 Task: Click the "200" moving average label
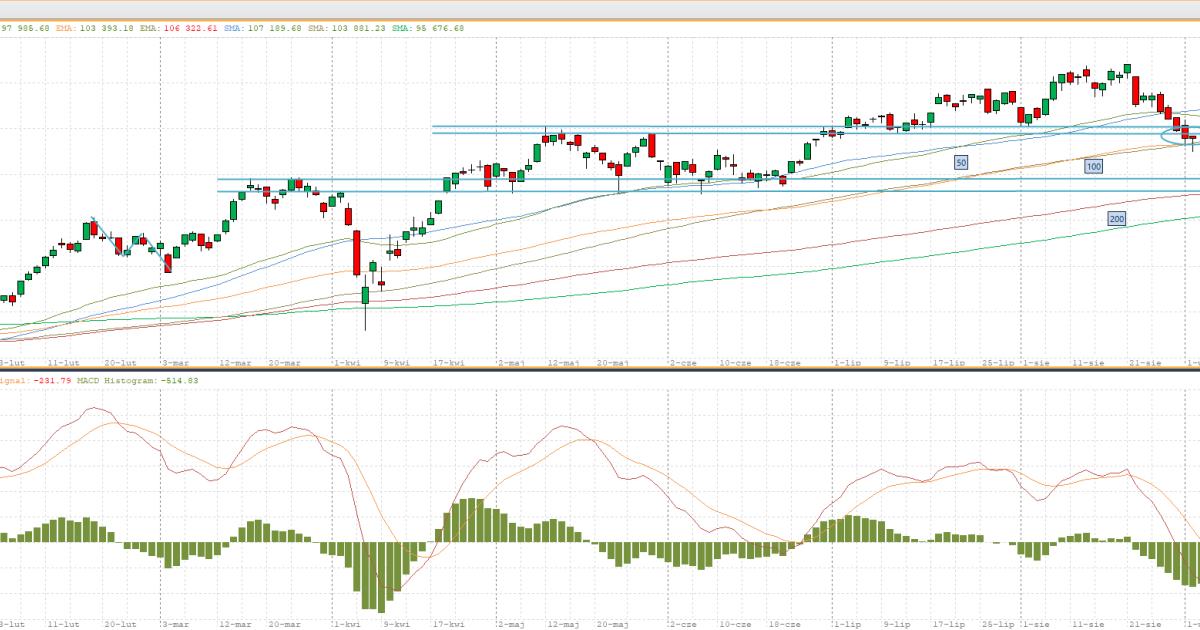pyautogui.click(x=1116, y=219)
